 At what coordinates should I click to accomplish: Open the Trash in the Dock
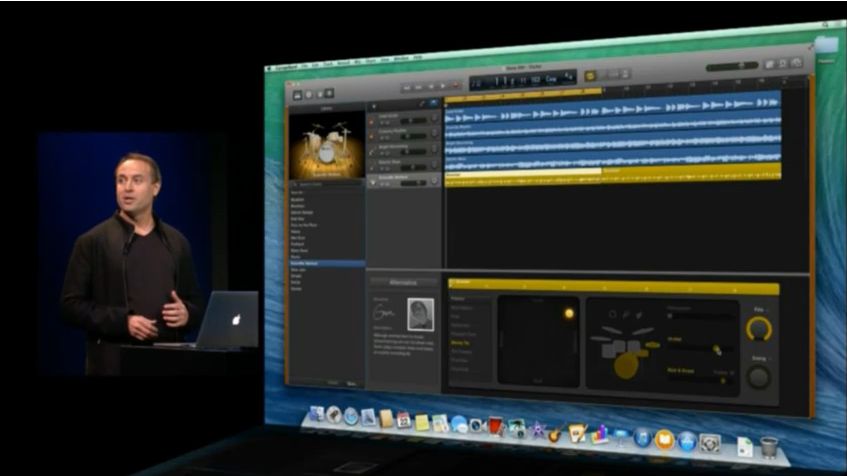pyautogui.click(x=769, y=448)
